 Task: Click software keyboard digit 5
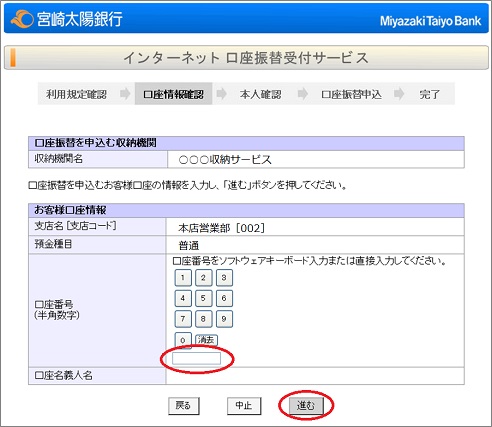[x=203, y=298]
